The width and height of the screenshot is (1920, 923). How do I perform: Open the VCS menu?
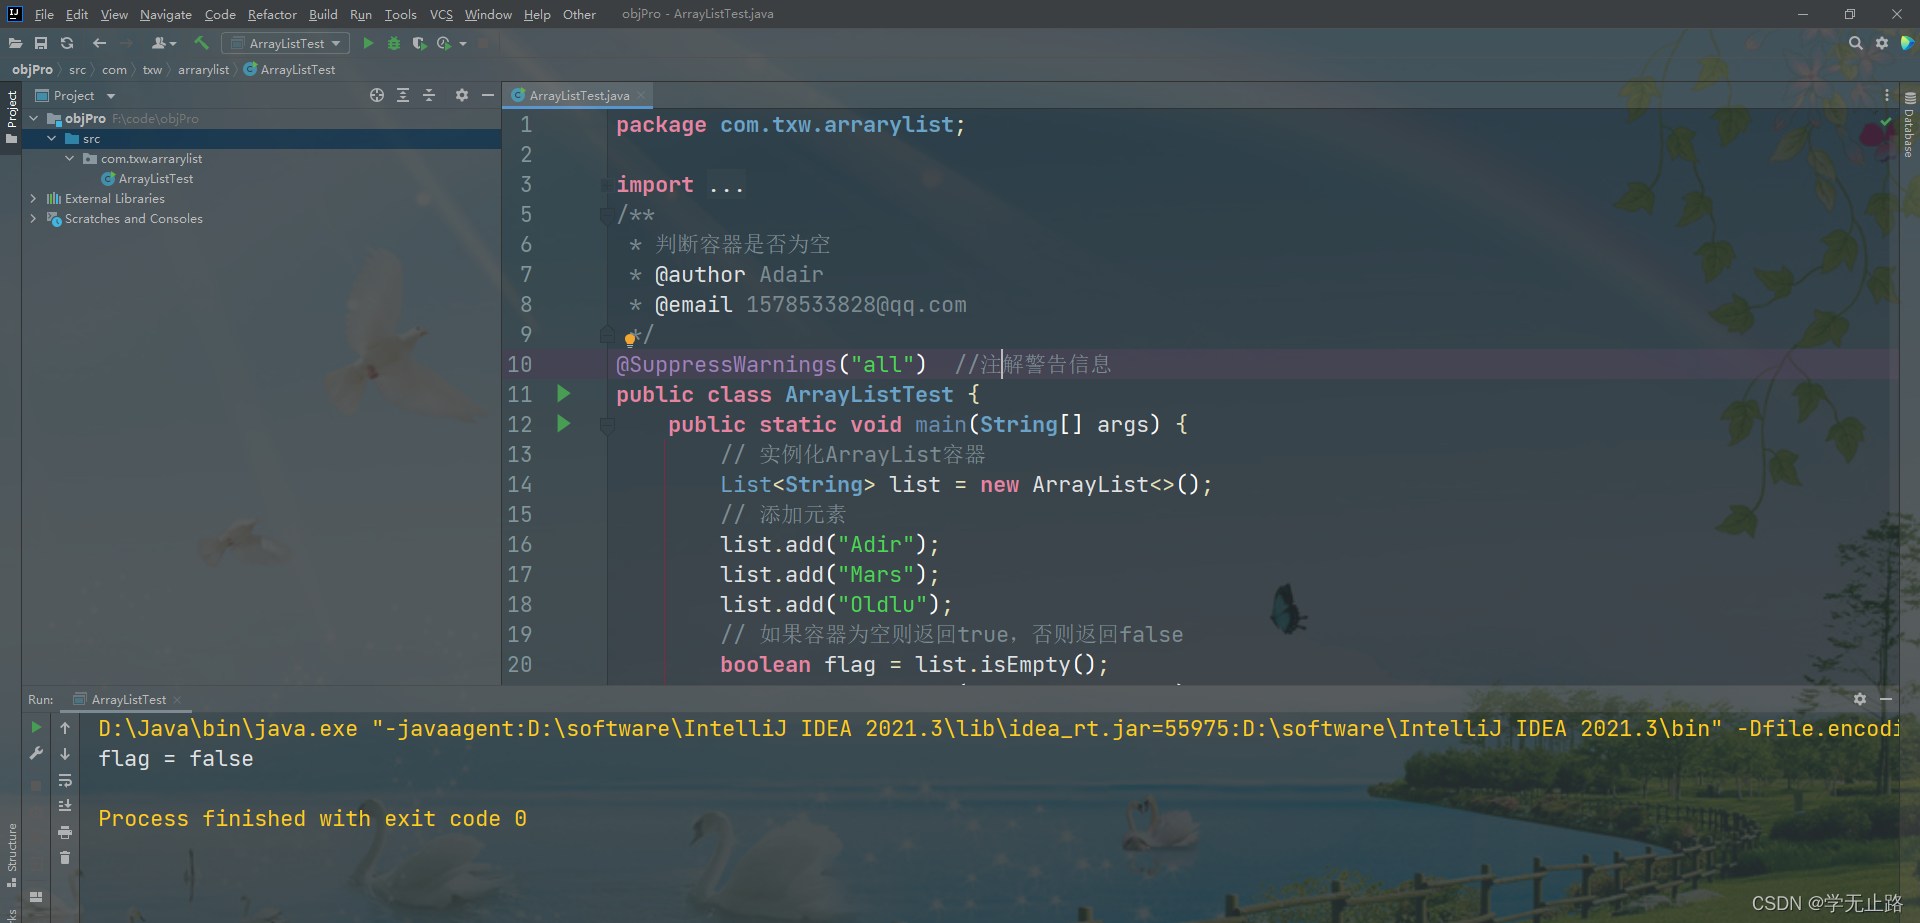pyautogui.click(x=441, y=14)
